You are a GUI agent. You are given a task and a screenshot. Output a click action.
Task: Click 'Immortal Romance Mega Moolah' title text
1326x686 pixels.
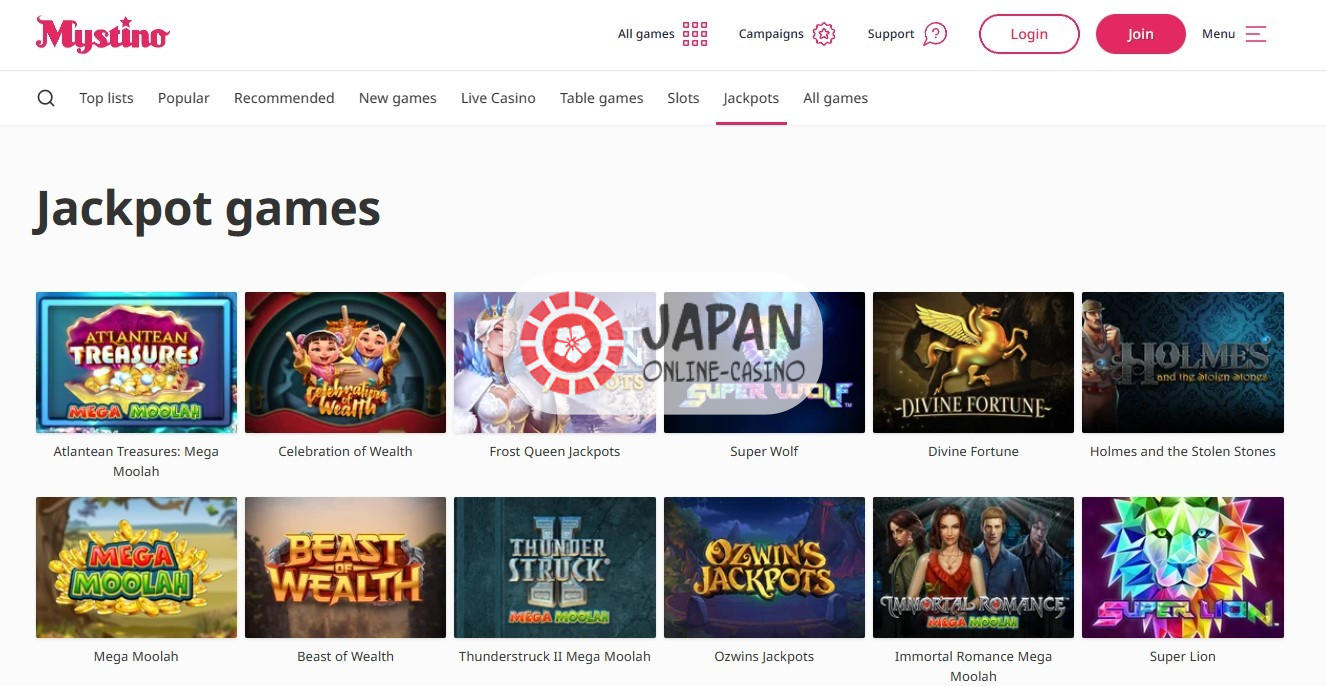click(x=973, y=666)
